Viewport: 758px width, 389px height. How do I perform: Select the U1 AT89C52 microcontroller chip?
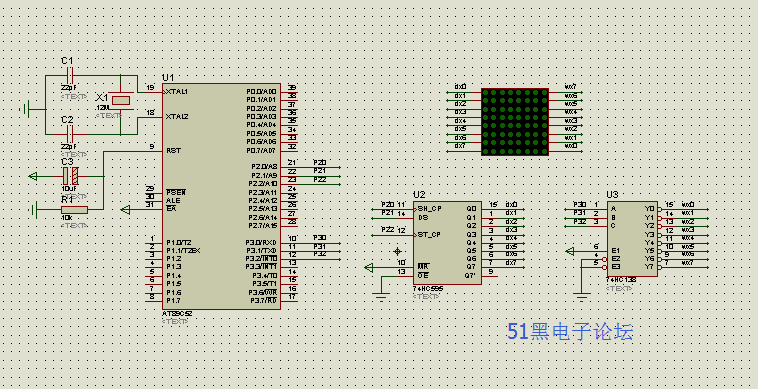(221, 196)
